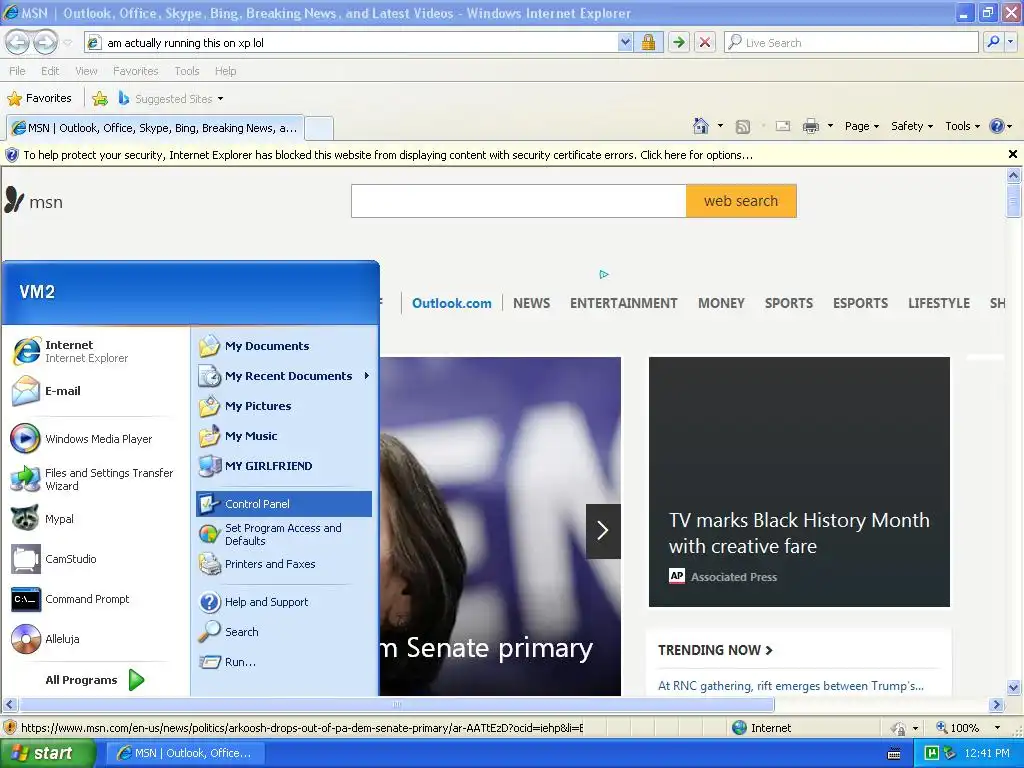
Task: Click the Add to Favorites Bar icon
Action: (100, 99)
